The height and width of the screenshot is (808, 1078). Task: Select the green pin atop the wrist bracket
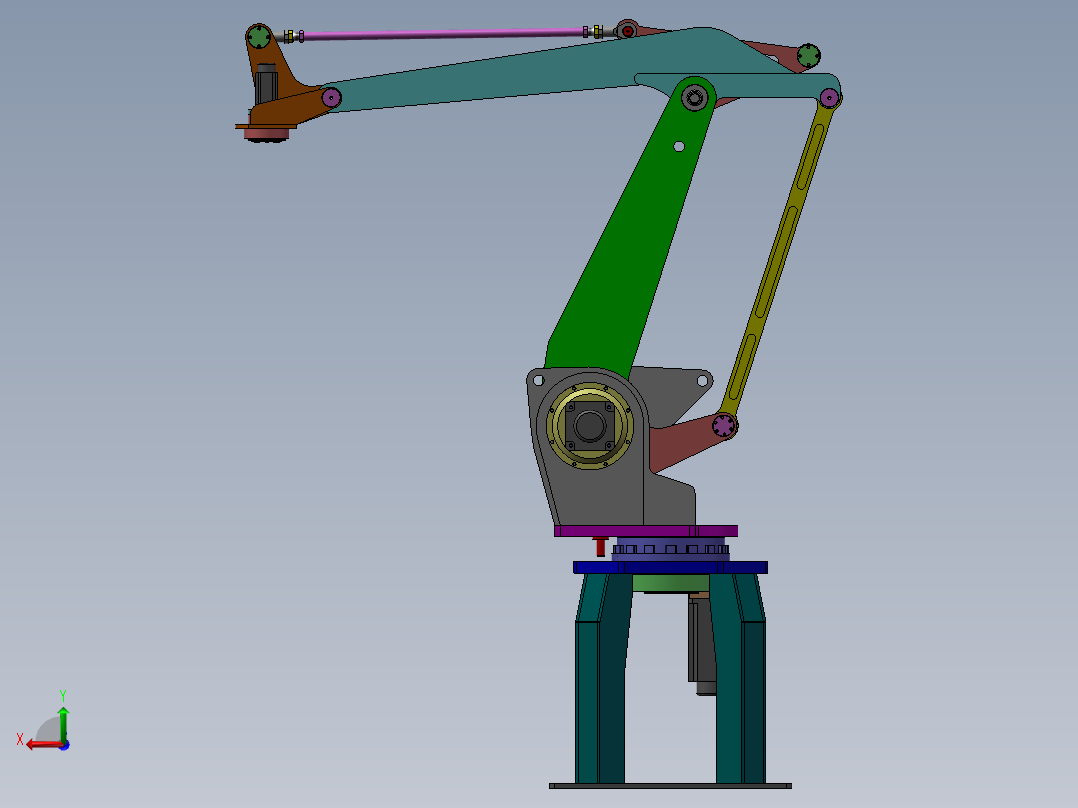click(258, 36)
